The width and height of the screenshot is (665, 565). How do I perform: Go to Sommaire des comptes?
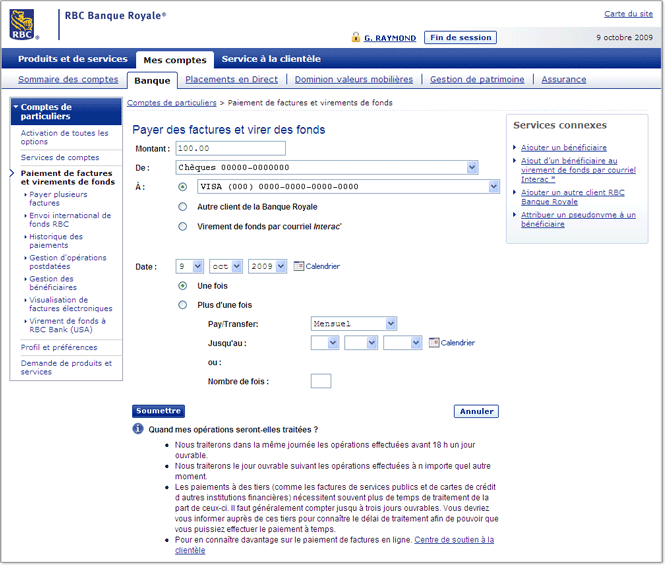[68, 79]
